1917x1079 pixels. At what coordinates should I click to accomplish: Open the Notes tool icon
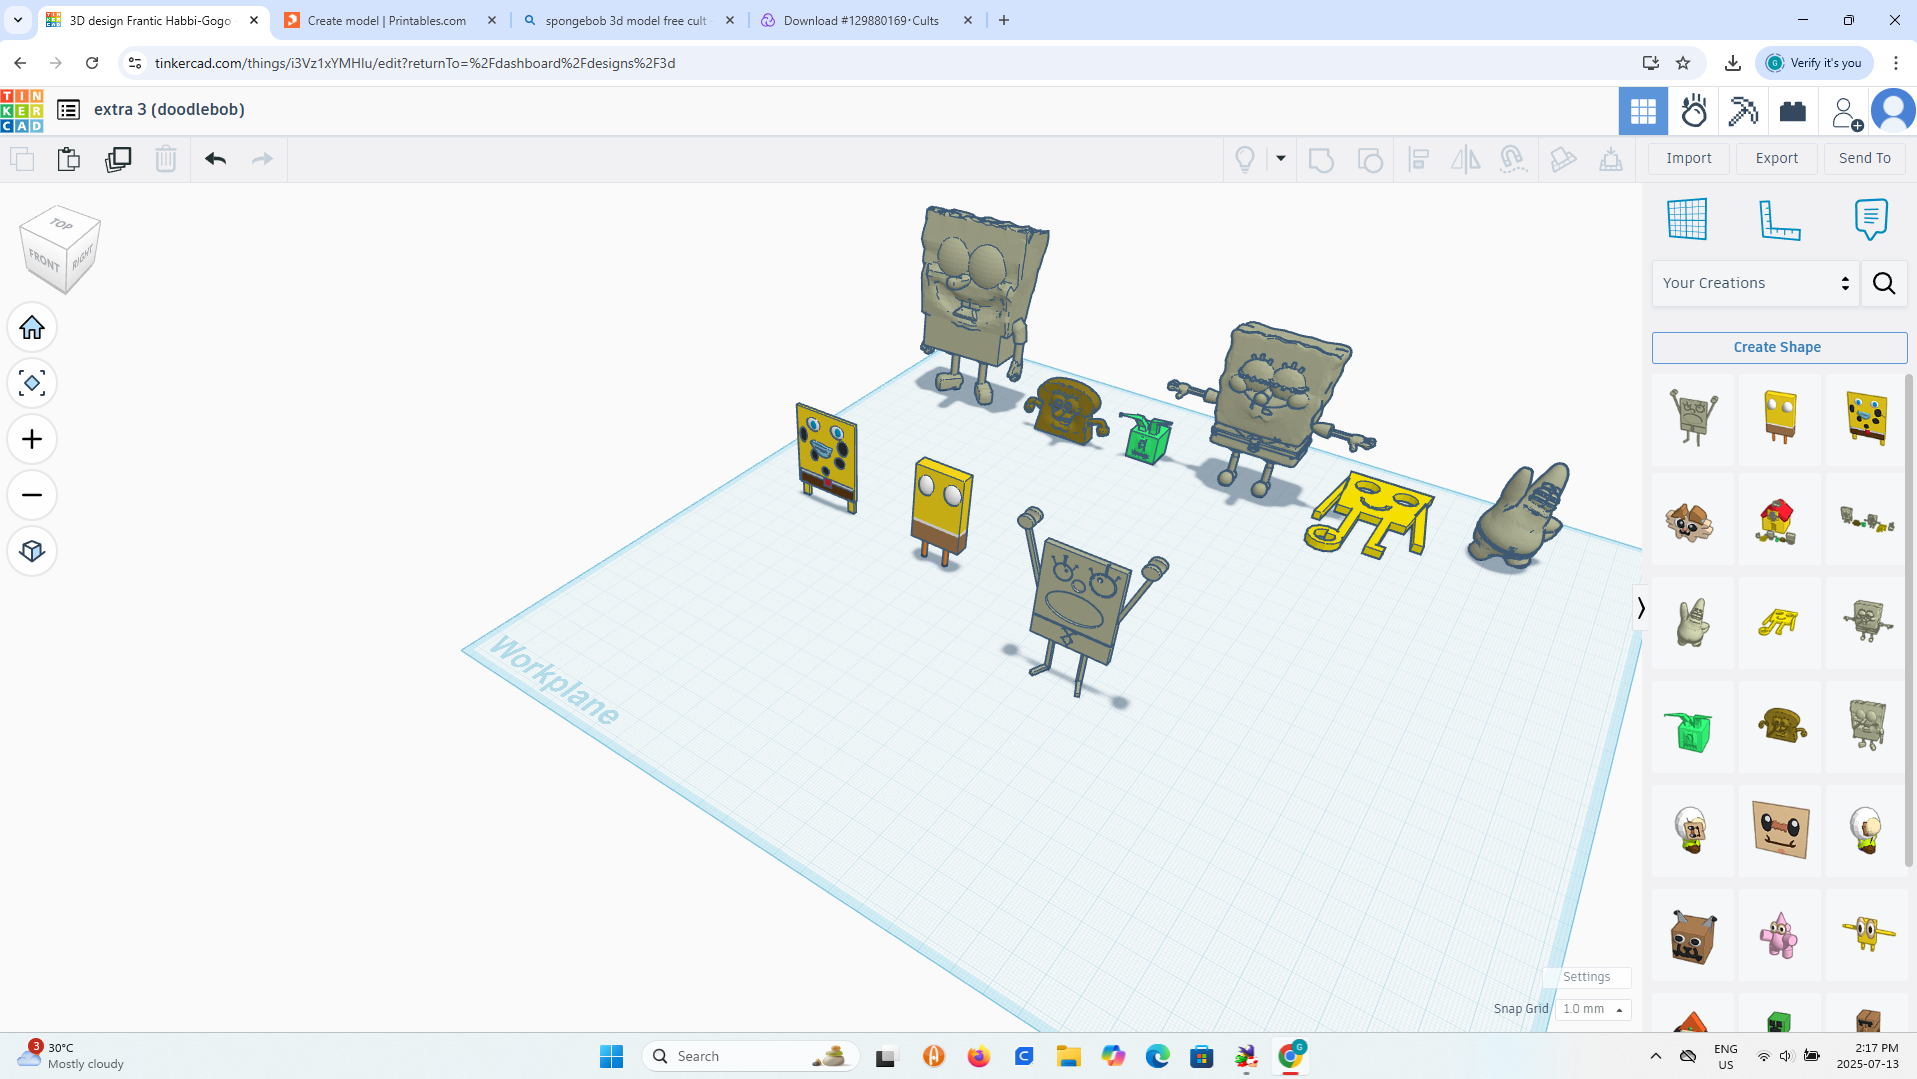pyautogui.click(x=1871, y=219)
